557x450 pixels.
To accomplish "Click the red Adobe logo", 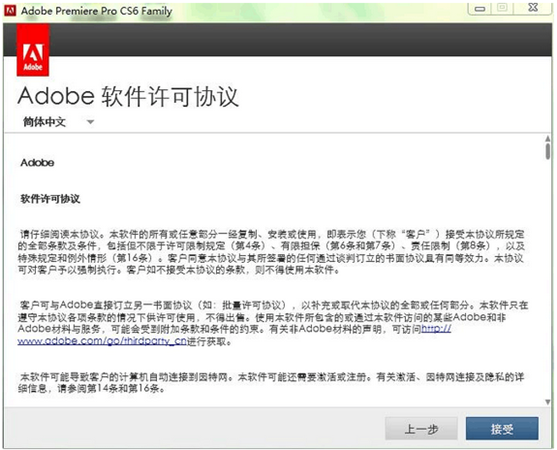I will tap(33, 50).
